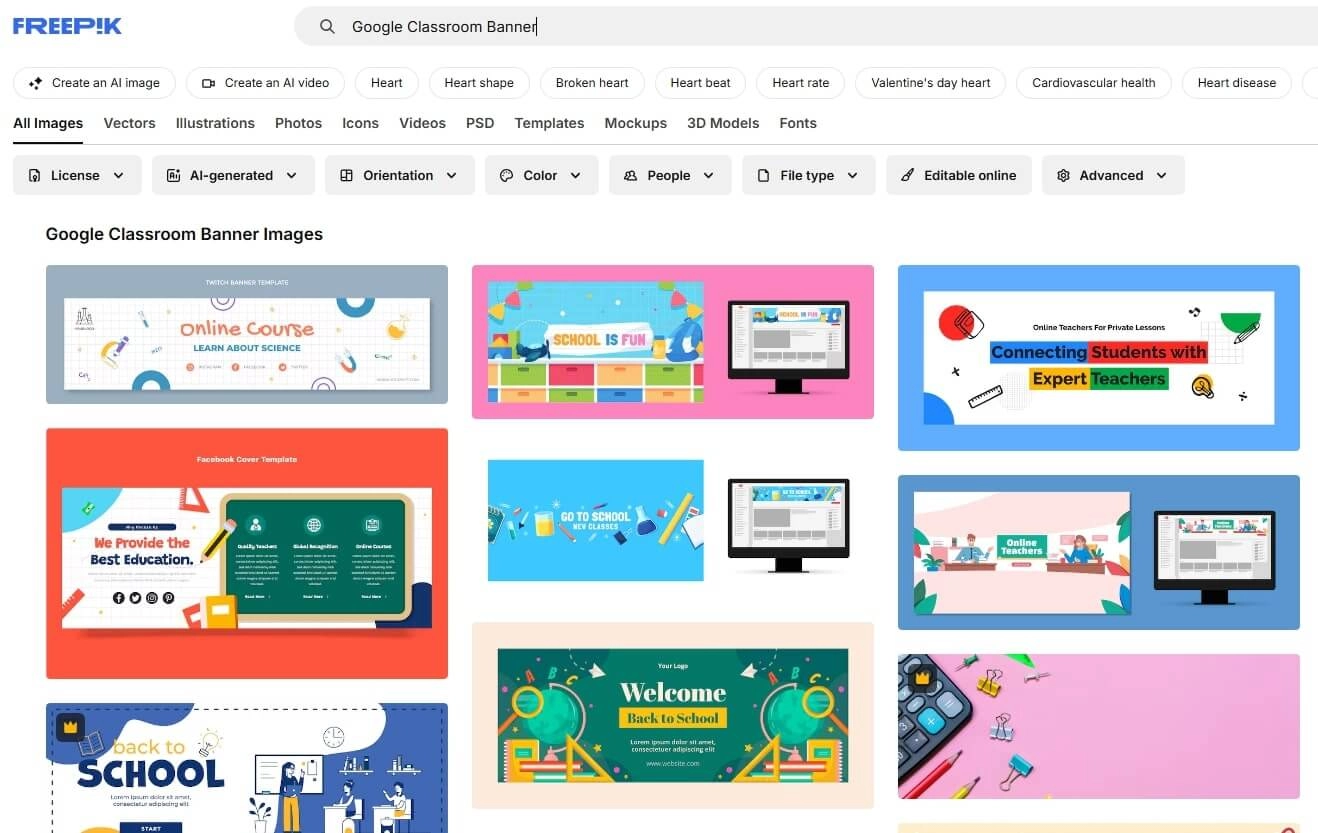Open the Mockups tab
This screenshot has width=1318, height=833.
pyautogui.click(x=635, y=123)
